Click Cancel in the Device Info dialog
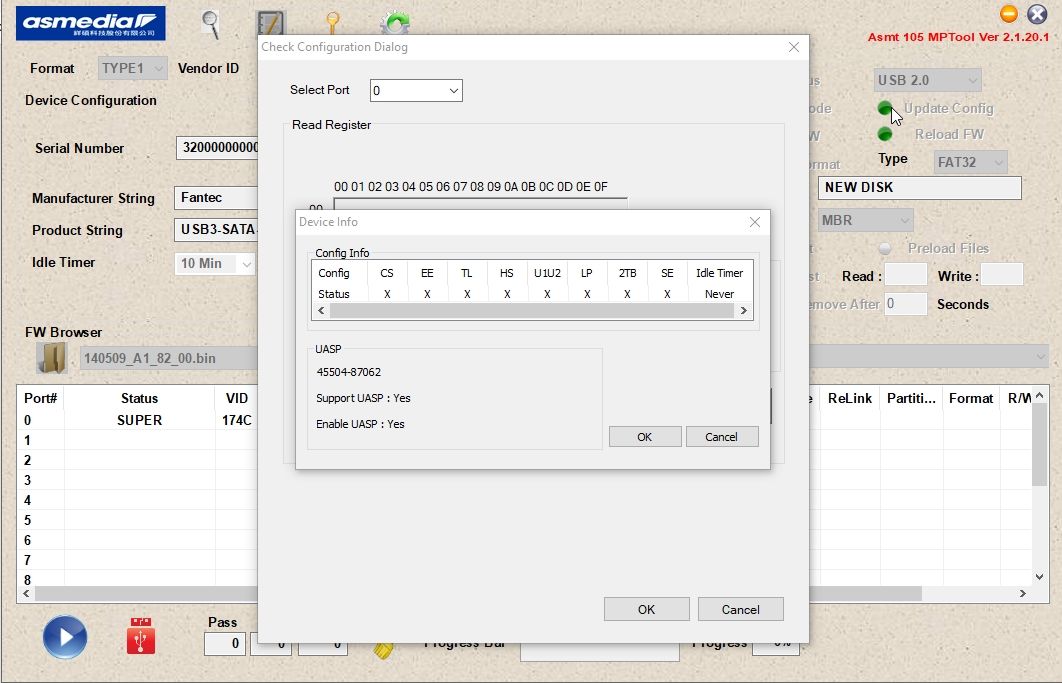 (722, 437)
